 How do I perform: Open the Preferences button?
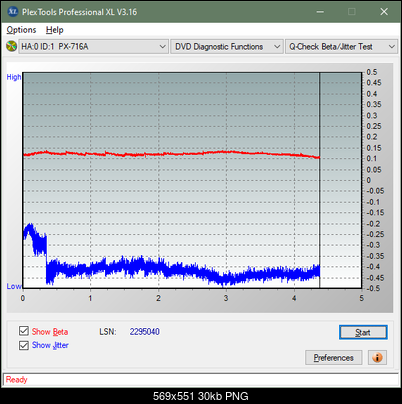(x=334, y=358)
